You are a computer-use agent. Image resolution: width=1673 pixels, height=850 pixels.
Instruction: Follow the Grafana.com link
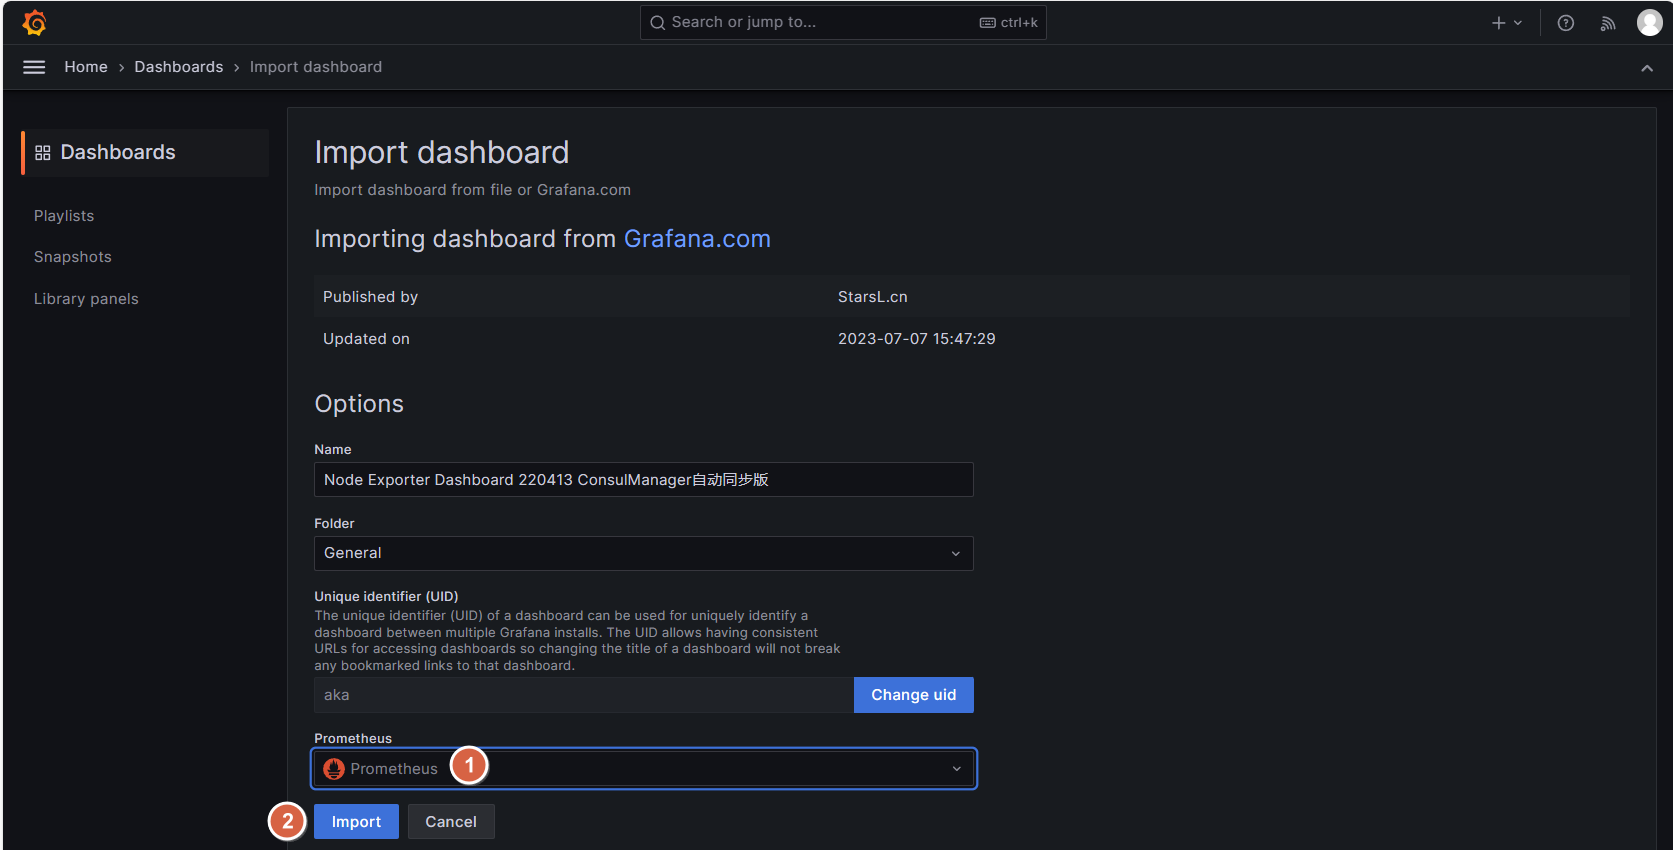(697, 239)
